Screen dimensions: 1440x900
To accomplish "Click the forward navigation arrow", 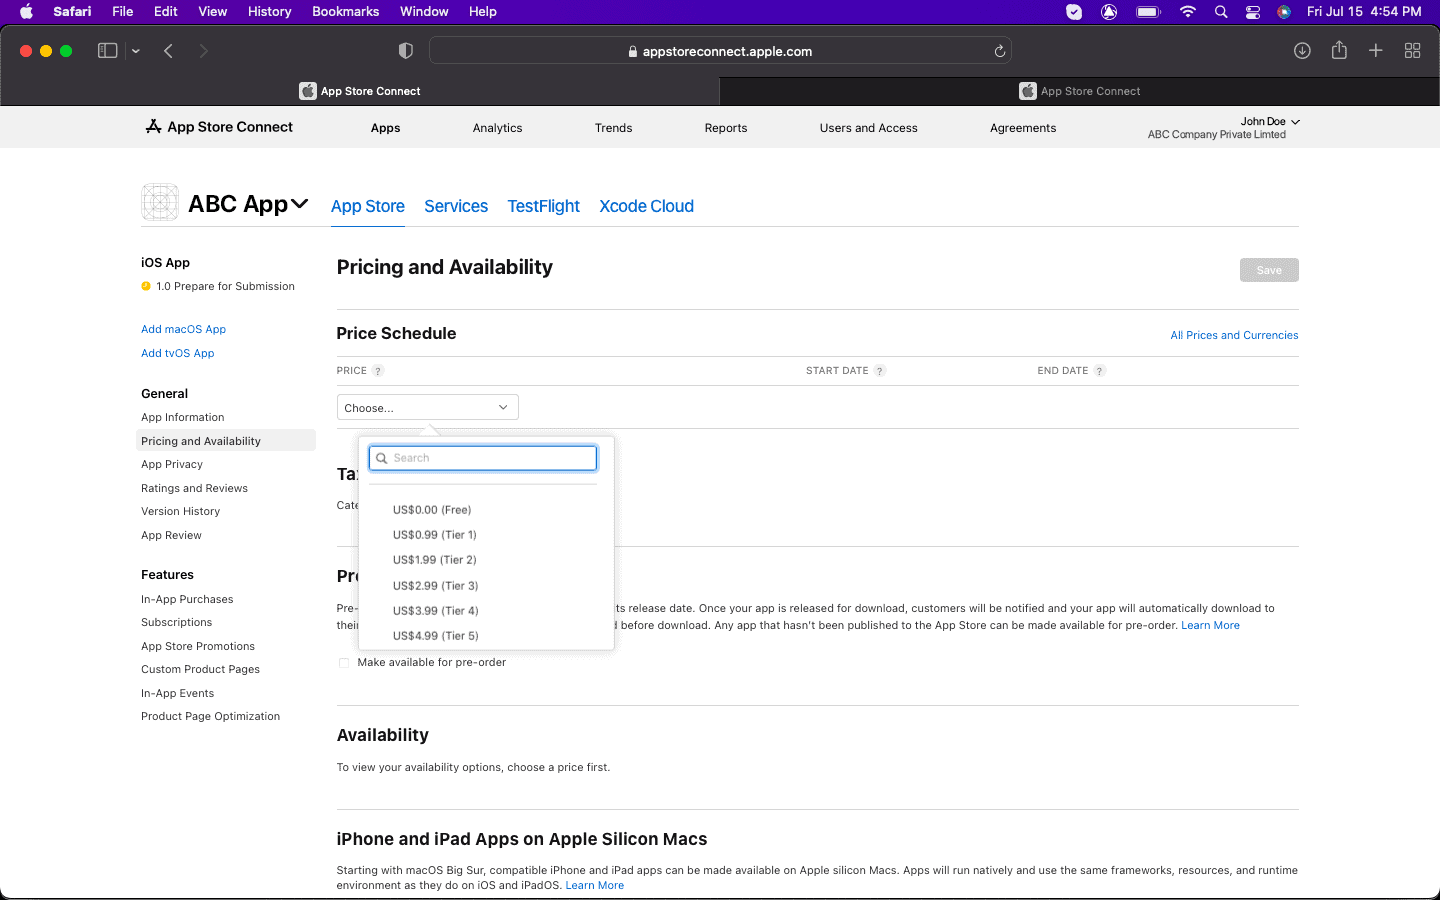I will pos(203,51).
